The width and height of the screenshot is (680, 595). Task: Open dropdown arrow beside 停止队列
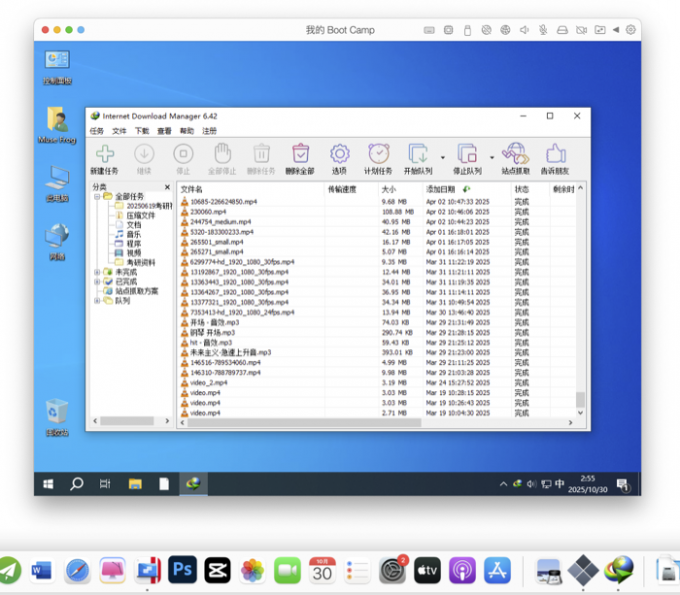pyautogui.click(x=491, y=157)
